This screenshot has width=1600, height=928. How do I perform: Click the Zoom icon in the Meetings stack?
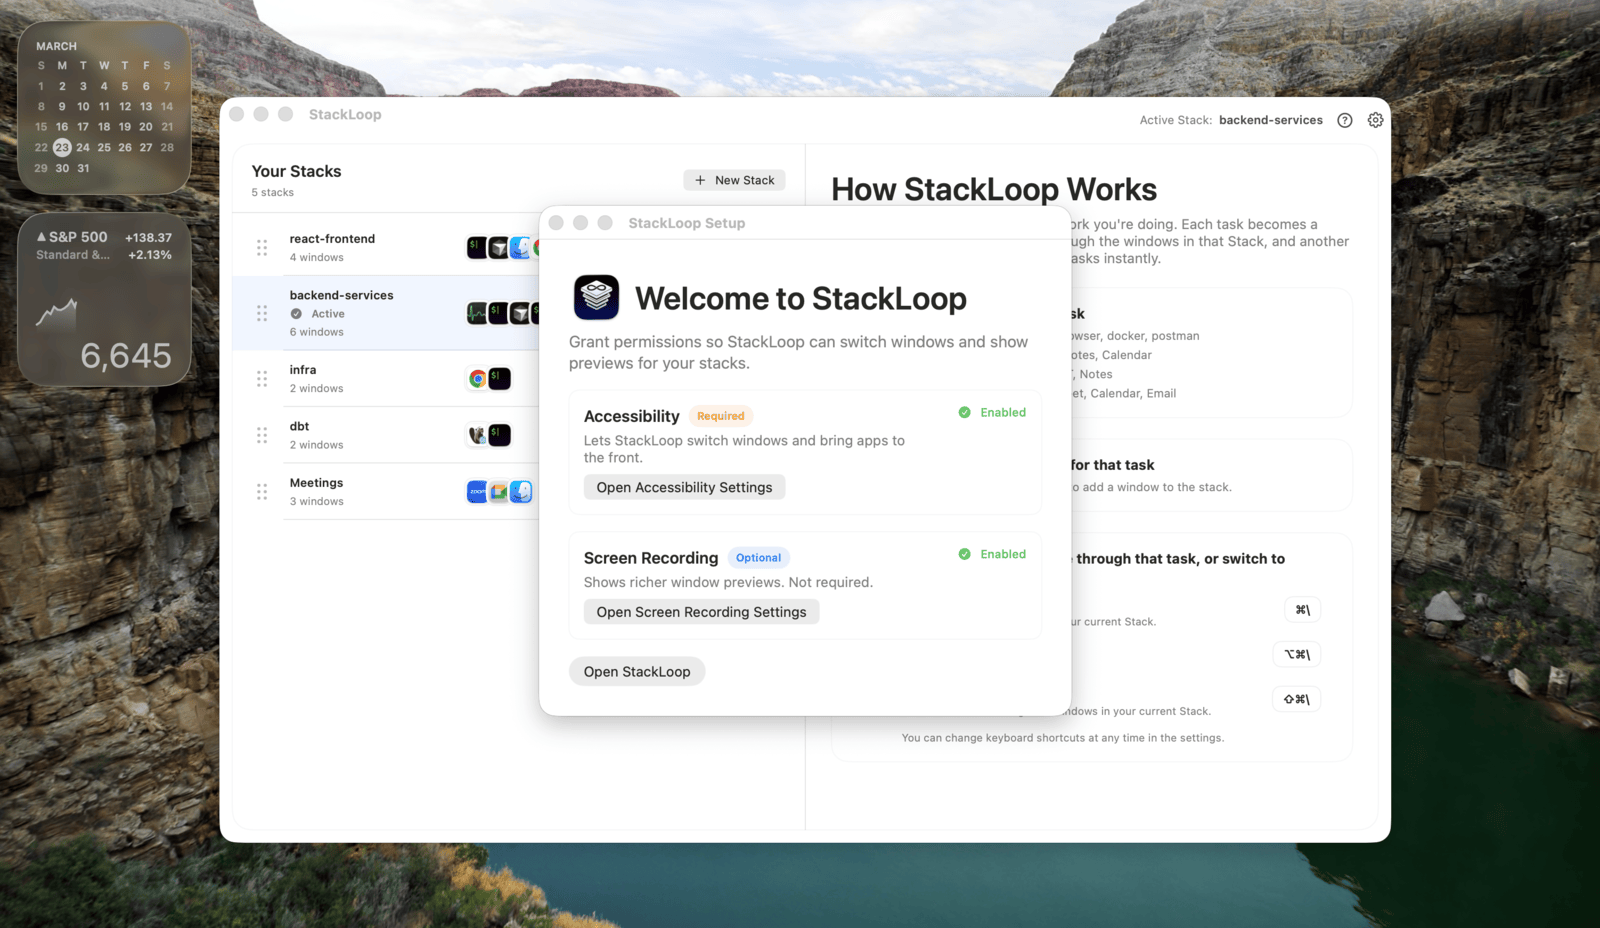[x=475, y=491]
